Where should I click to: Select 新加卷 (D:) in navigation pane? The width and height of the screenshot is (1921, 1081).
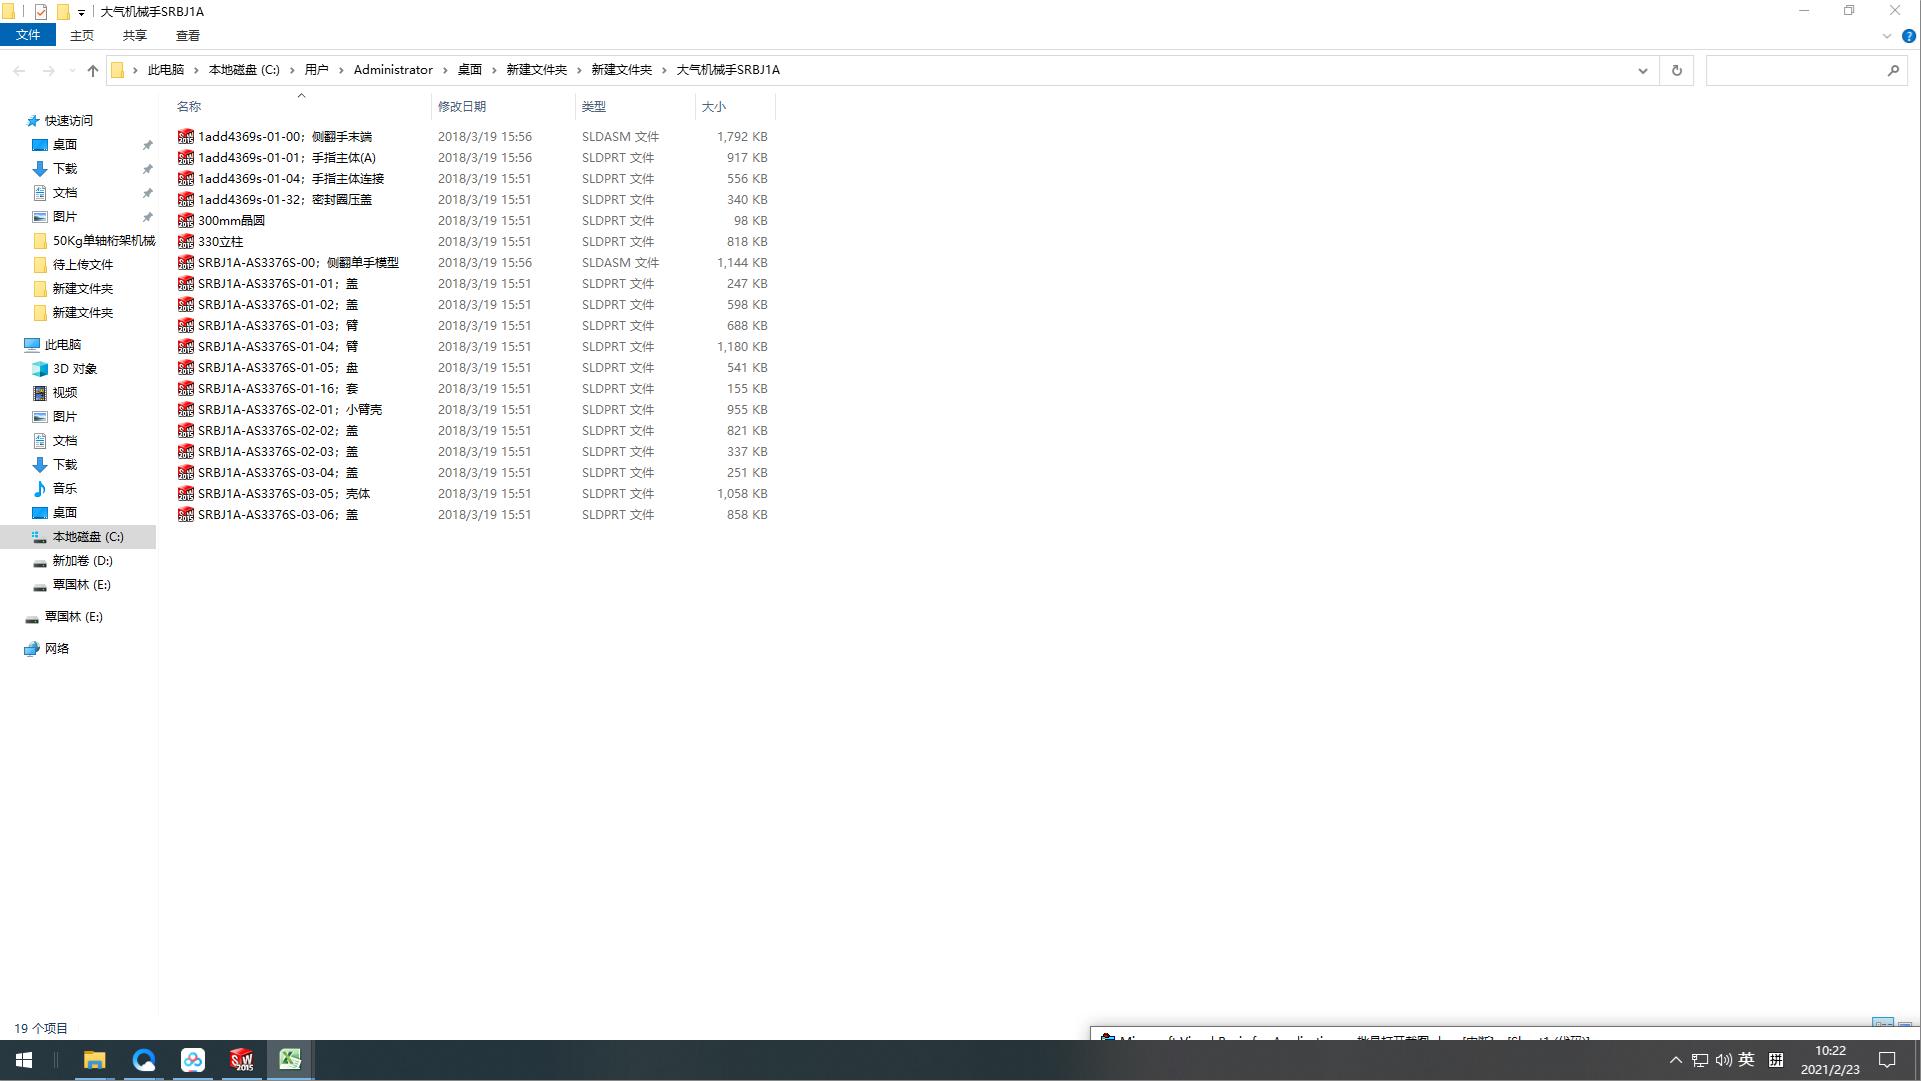[82, 561]
